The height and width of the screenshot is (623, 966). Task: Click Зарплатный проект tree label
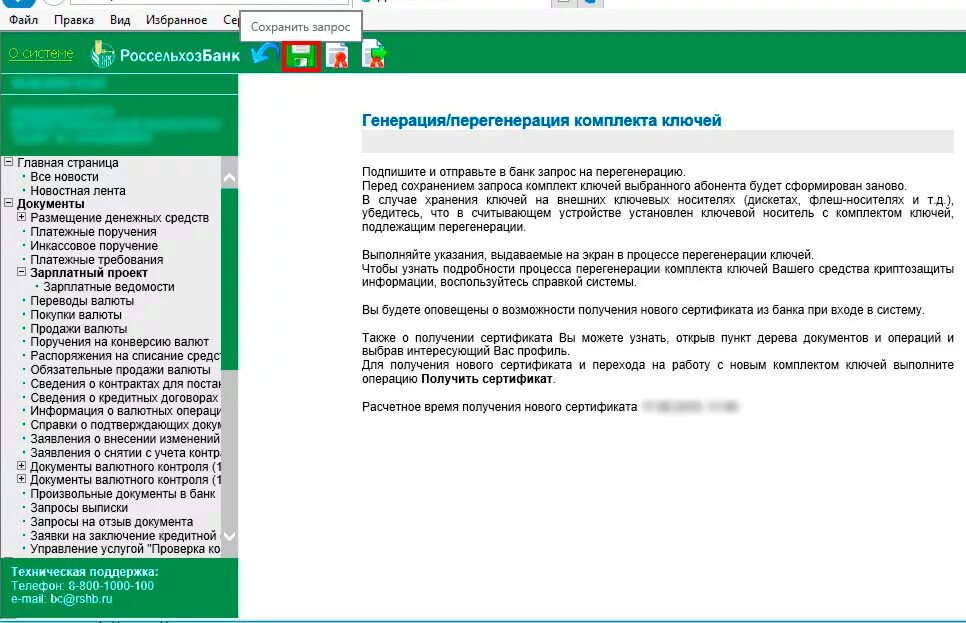[x=89, y=272]
